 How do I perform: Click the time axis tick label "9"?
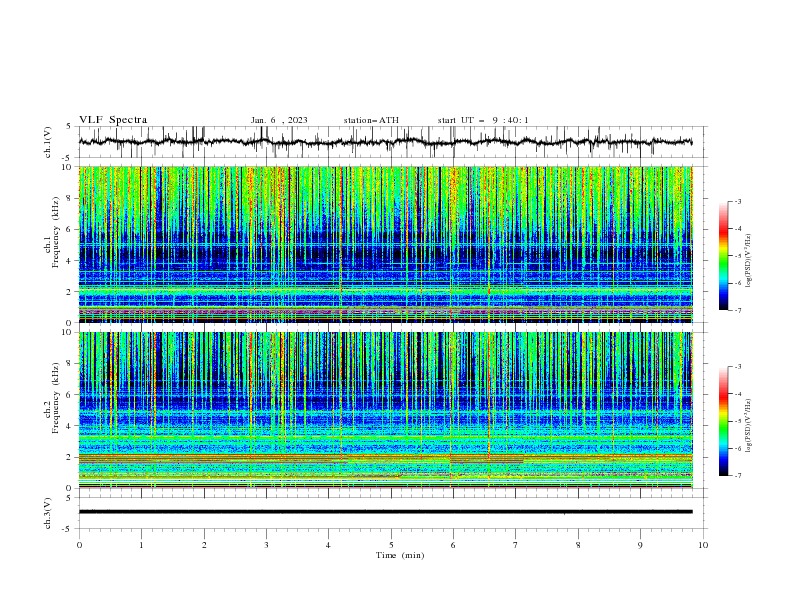click(x=640, y=545)
